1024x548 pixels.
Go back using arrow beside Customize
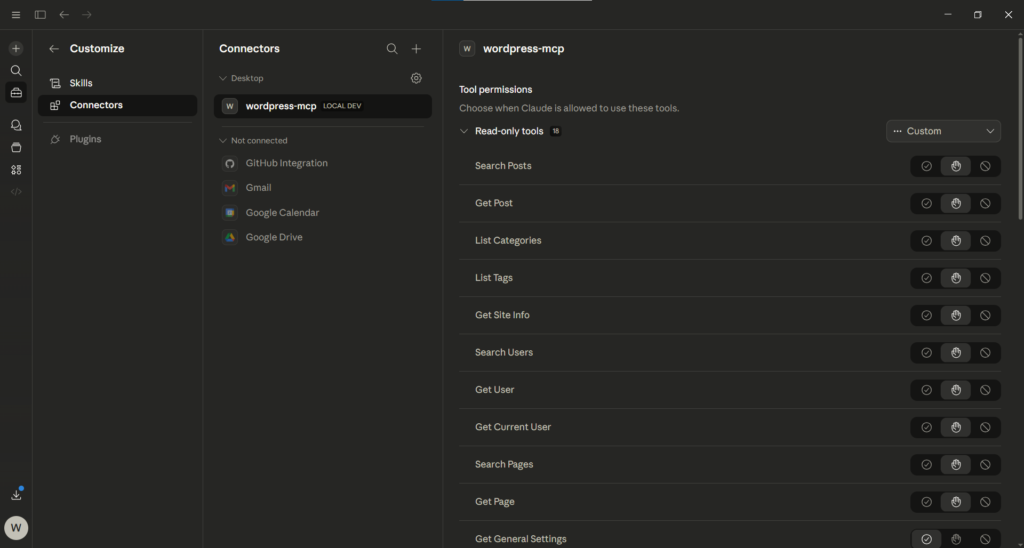pyautogui.click(x=54, y=49)
